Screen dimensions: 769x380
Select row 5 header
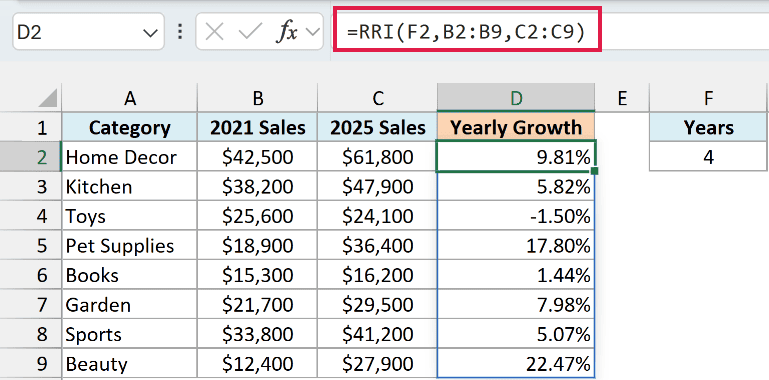click(31, 245)
